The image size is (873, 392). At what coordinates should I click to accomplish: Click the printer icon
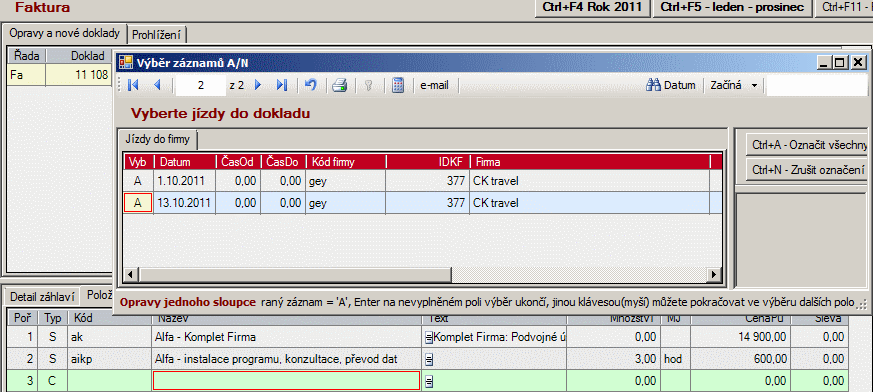point(340,85)
